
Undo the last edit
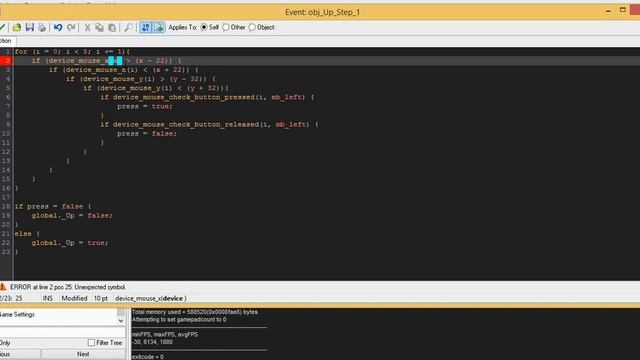pyautogui.click(x=58, y=27)
